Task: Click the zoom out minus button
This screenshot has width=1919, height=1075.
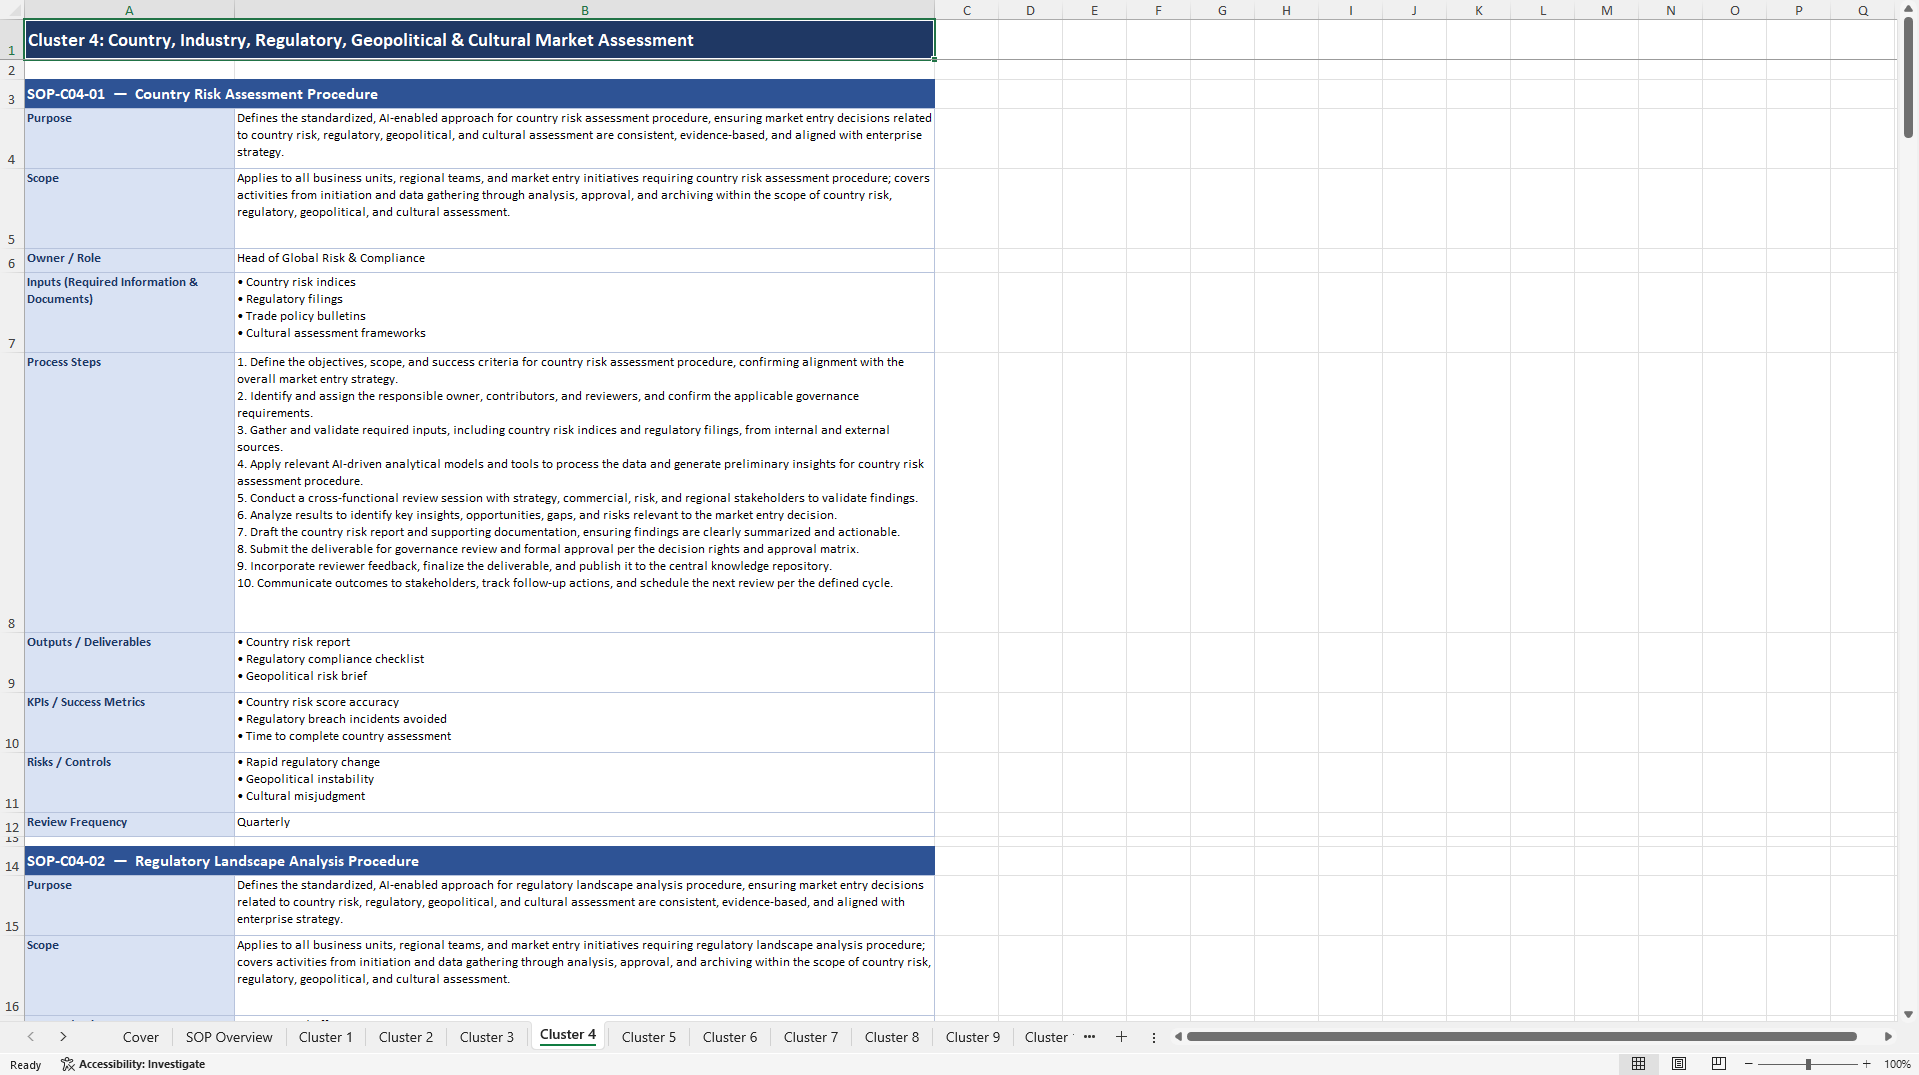Action: (x=1749, y=1064)
